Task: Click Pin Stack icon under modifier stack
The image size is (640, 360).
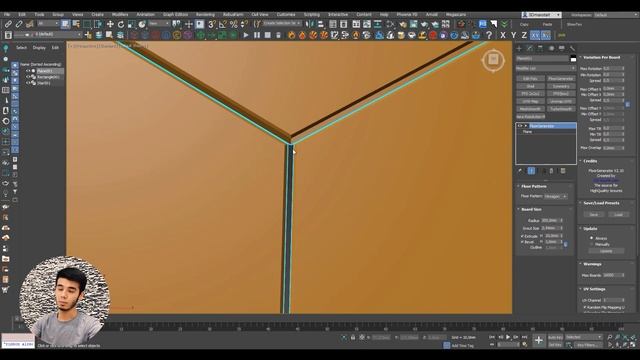Action: pyautogui.click(x=520, y=171)
